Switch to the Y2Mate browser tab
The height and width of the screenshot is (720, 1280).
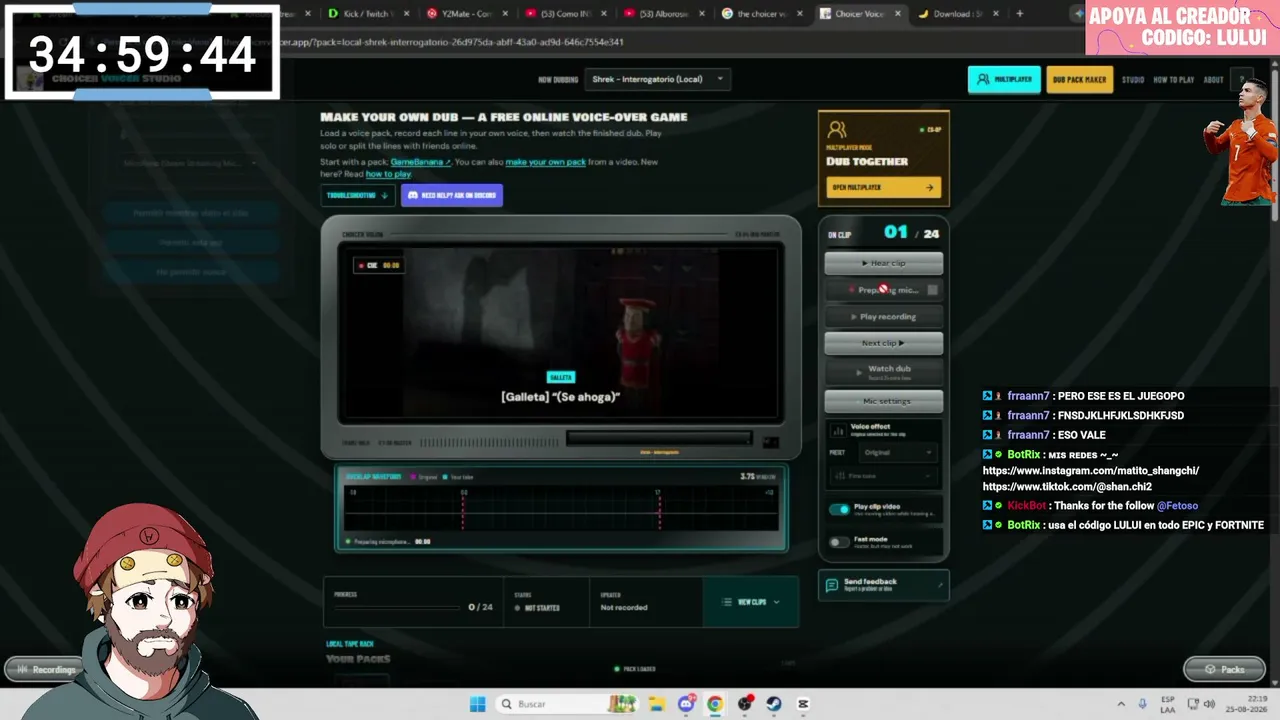pos(464,14)
